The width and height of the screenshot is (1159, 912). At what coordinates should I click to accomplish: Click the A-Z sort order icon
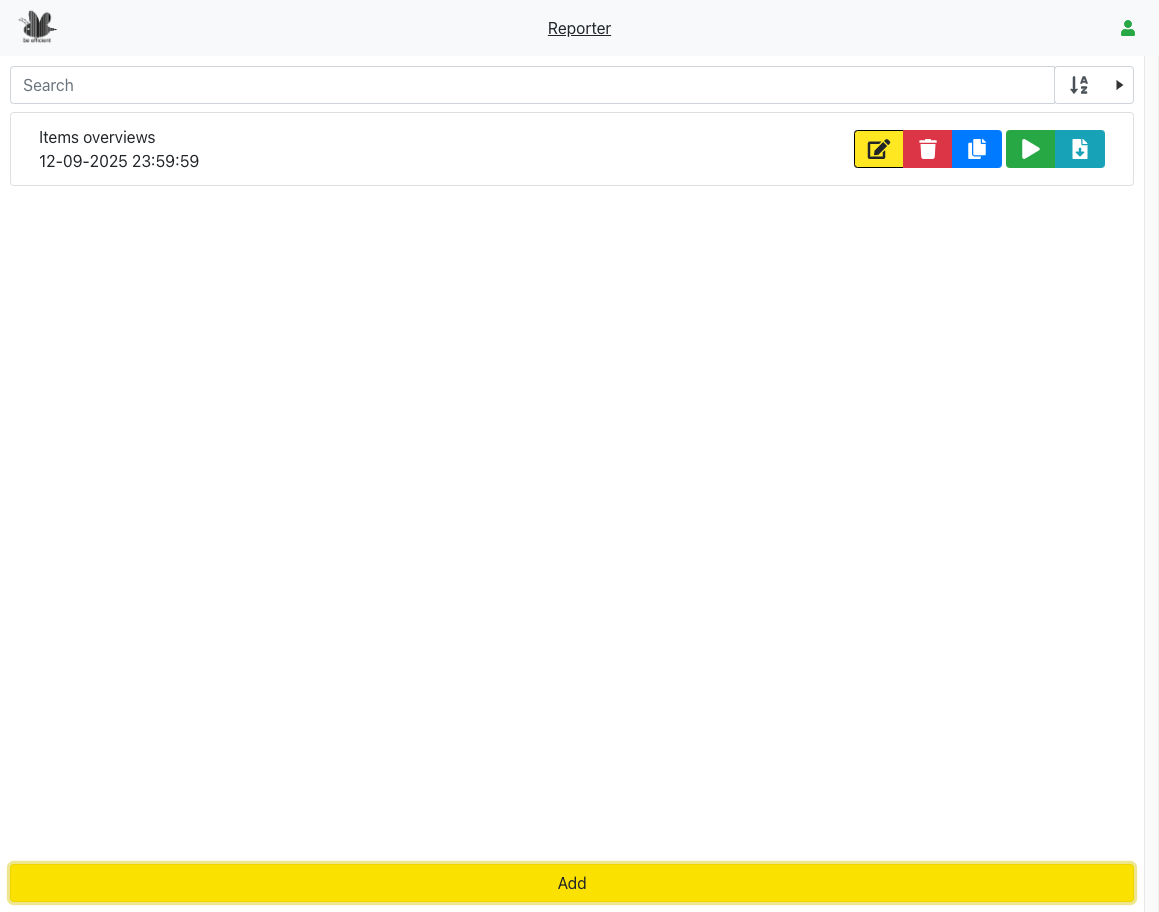(x=1079, y=85)
